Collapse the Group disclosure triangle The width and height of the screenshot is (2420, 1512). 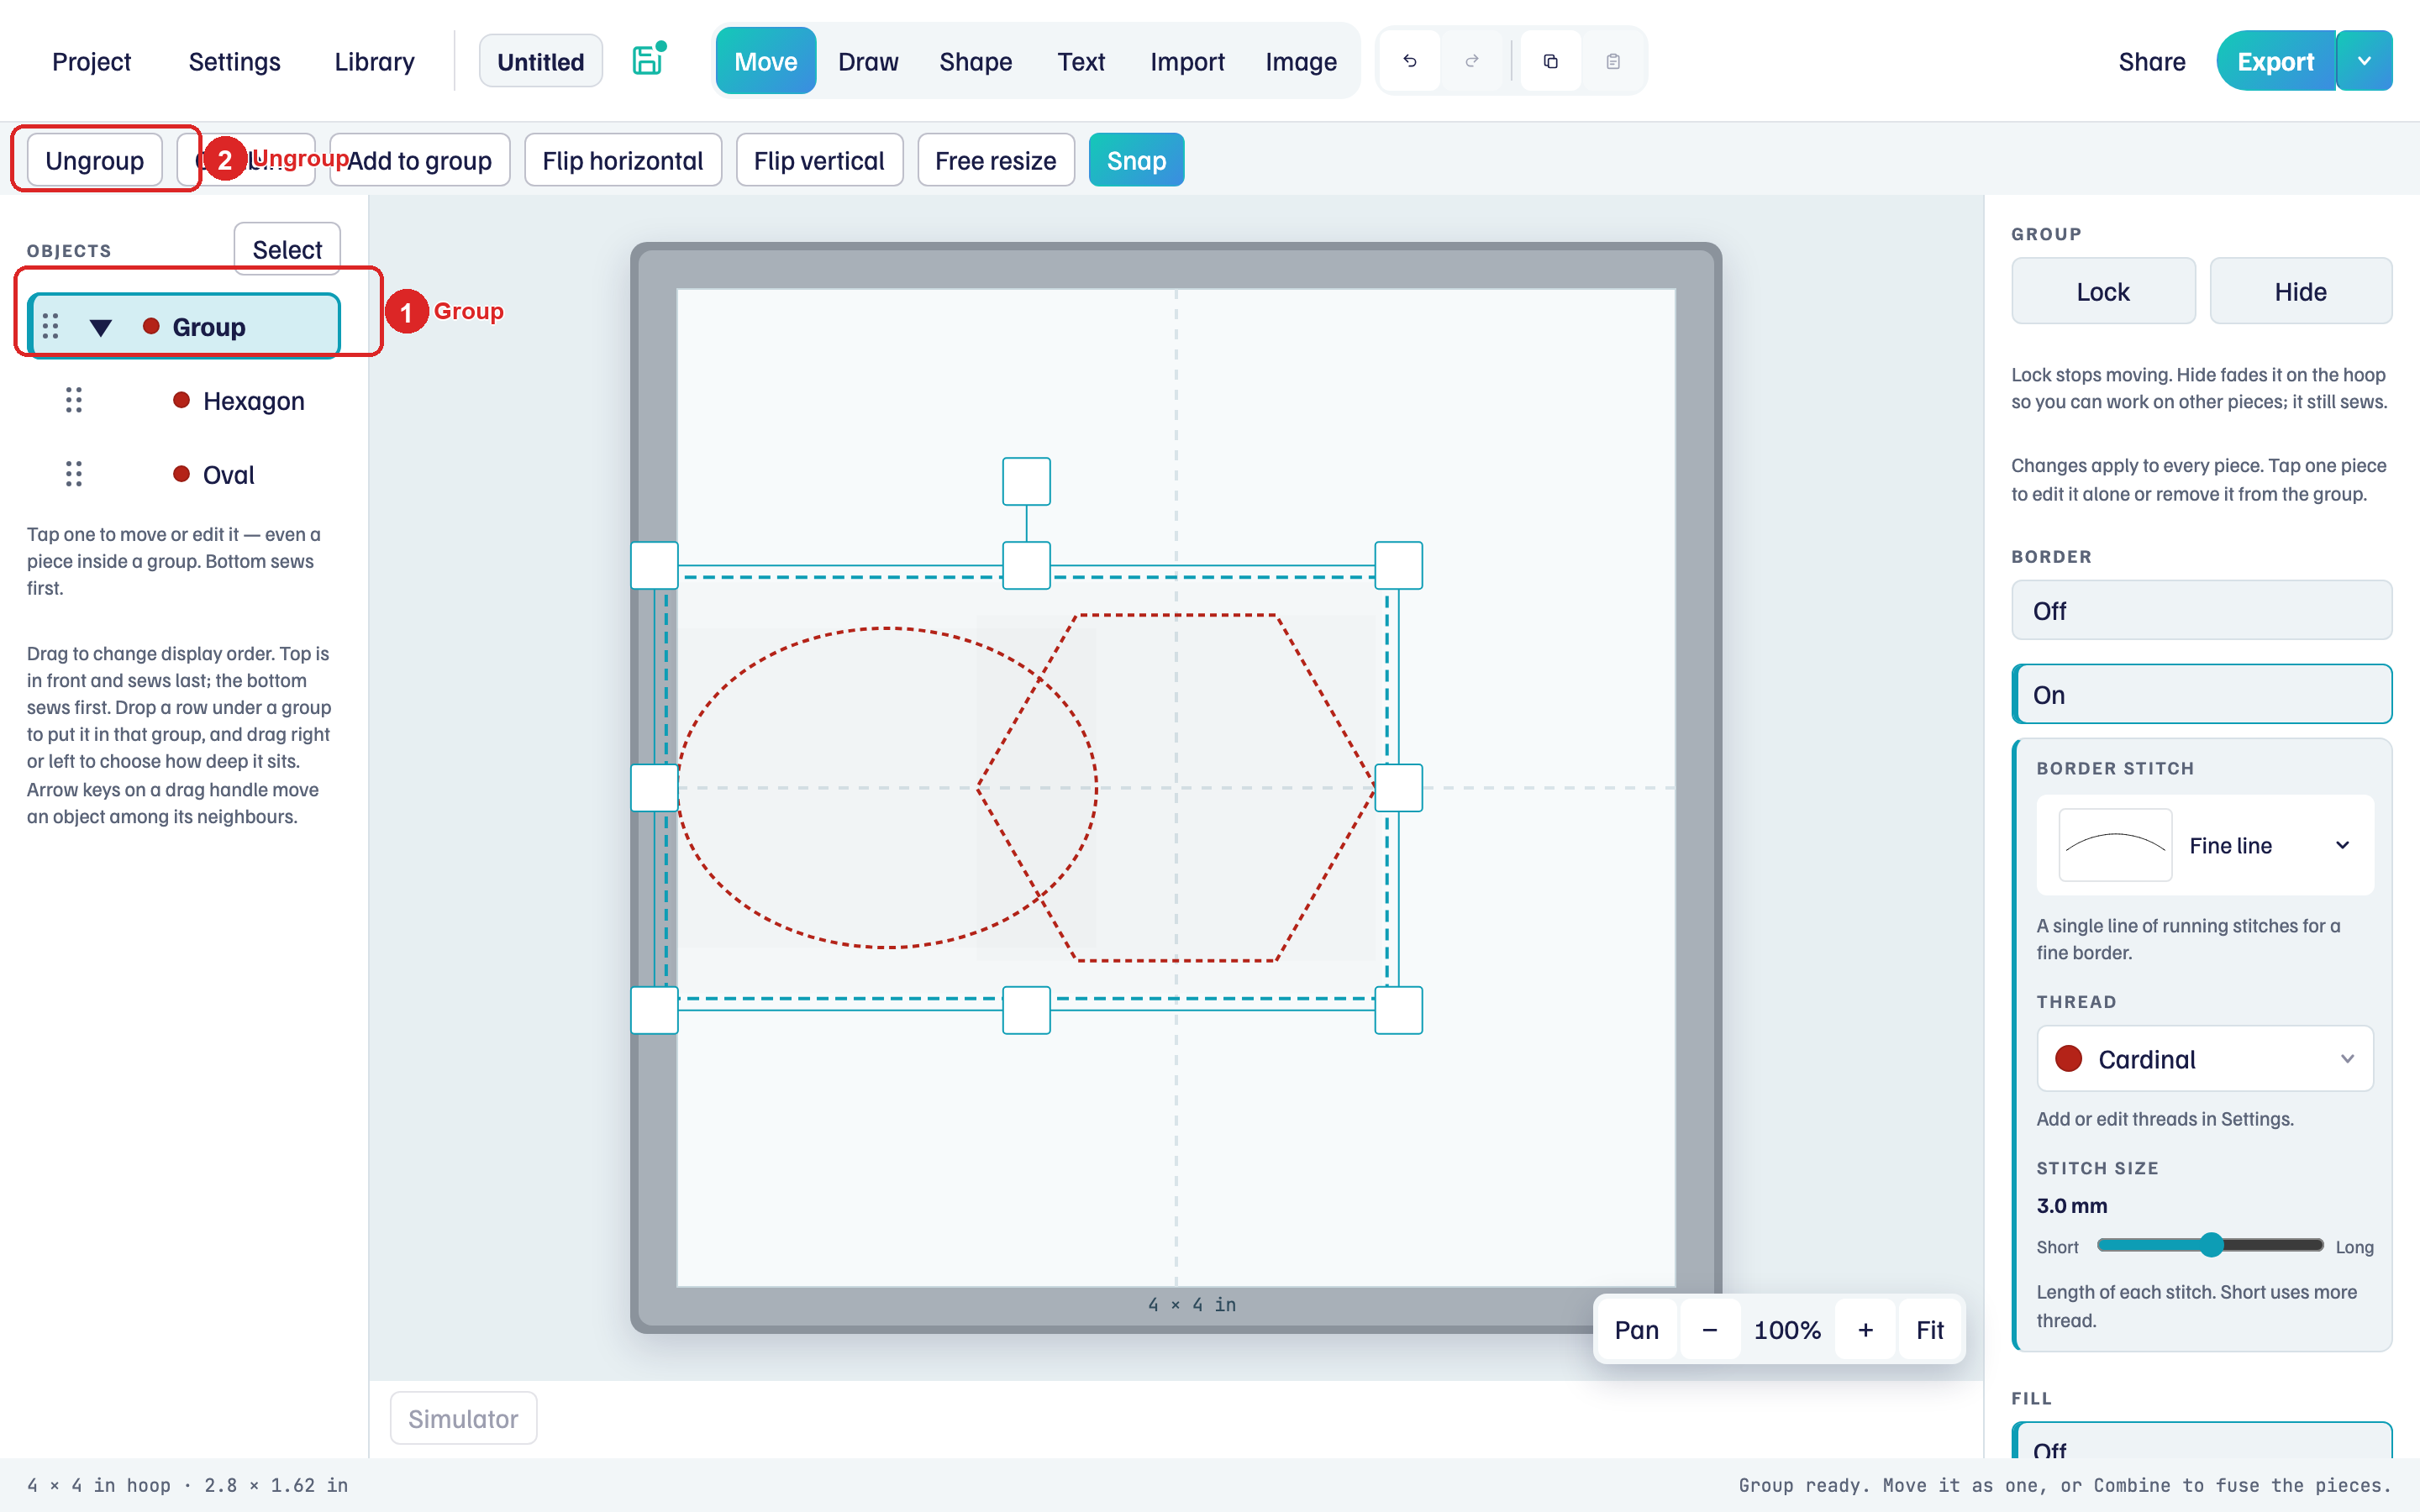[x=100, y=327]
